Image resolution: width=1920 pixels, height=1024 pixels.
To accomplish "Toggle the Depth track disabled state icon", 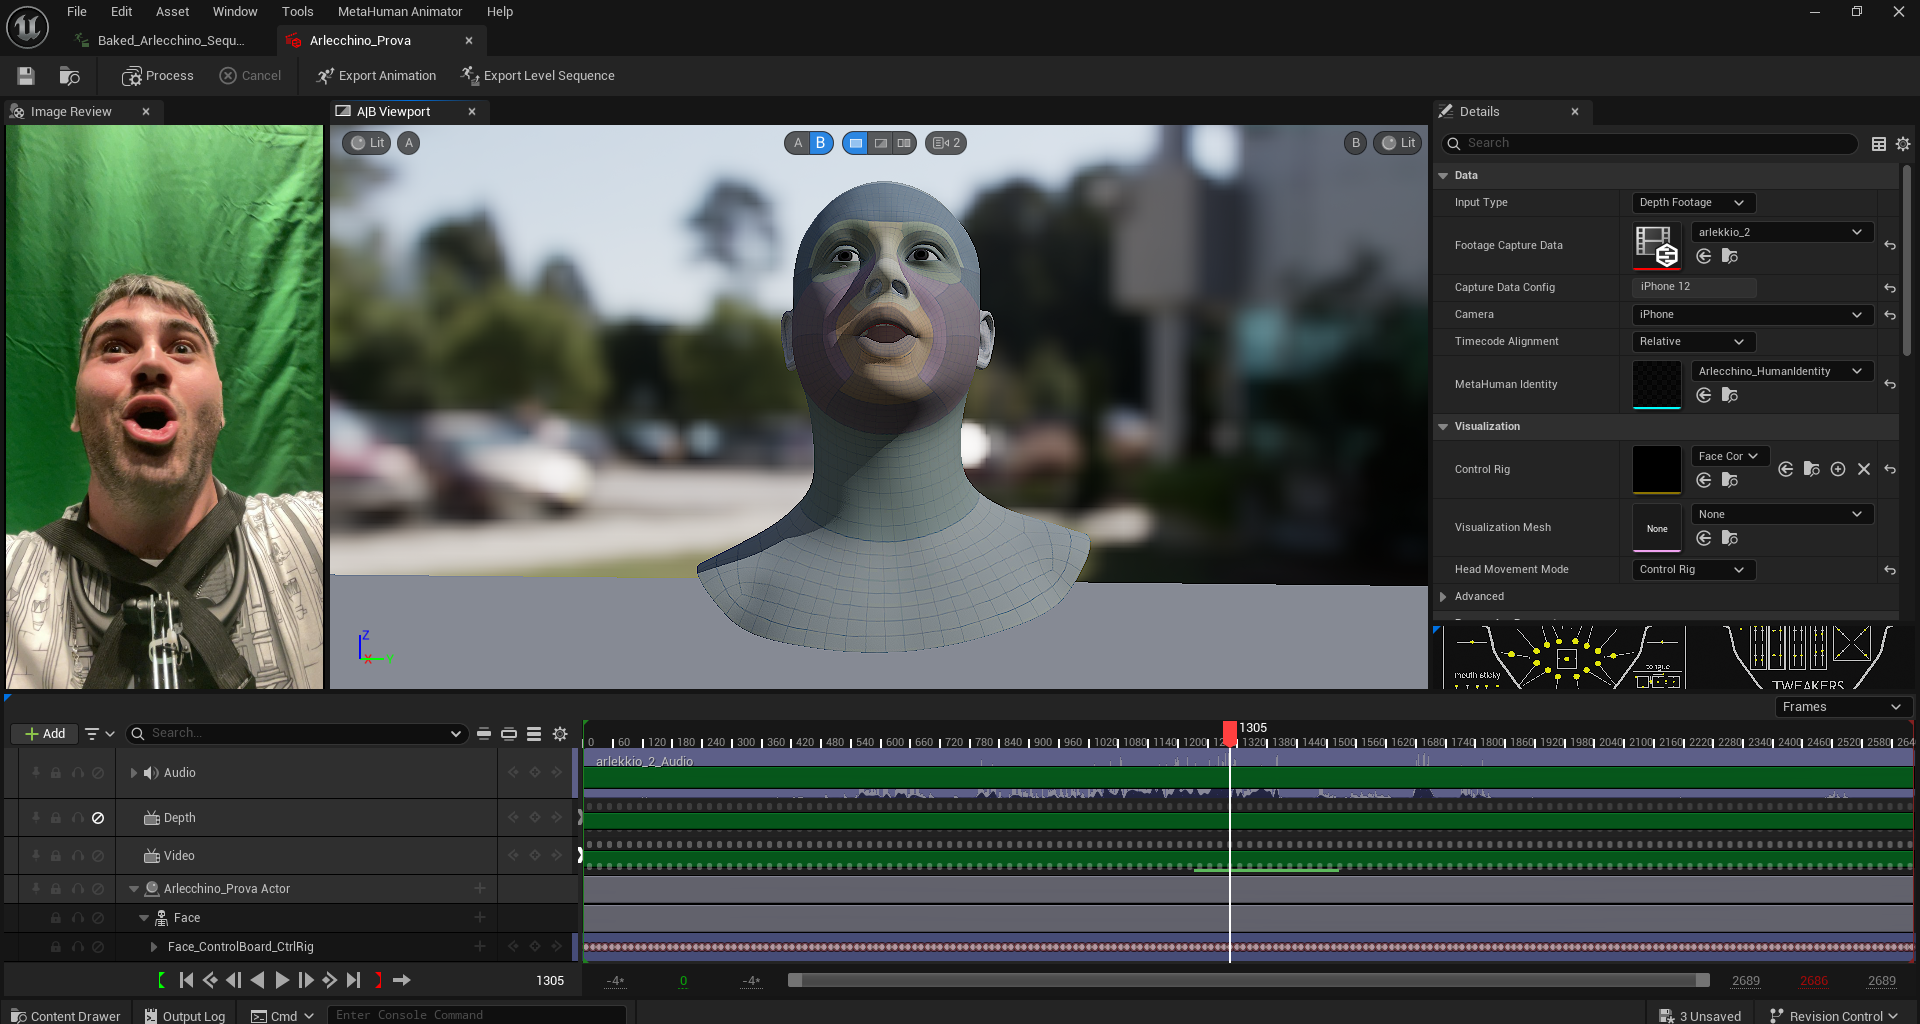I will pos(98,818).
